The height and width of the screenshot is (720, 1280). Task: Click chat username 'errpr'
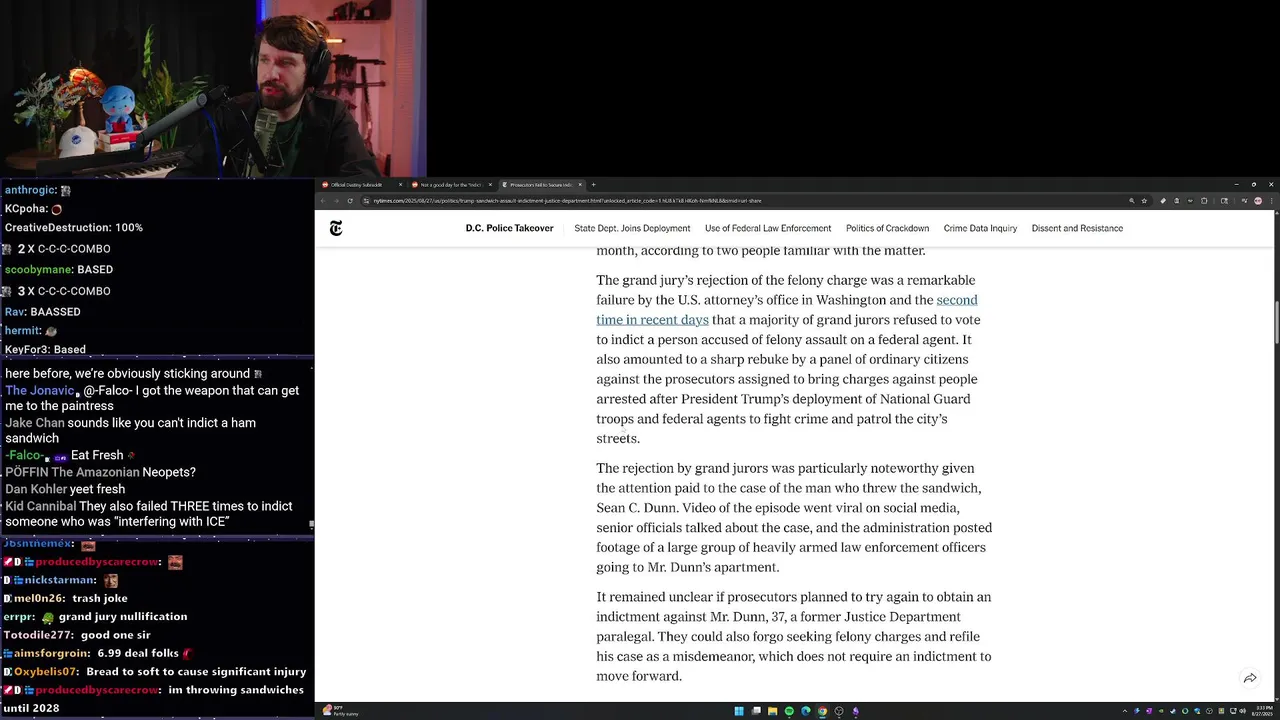click(19, 617)
